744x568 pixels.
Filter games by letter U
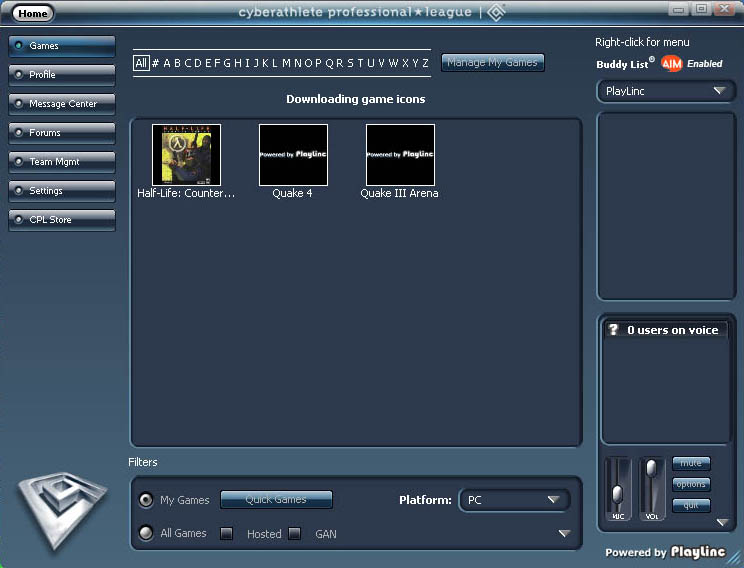371,63
